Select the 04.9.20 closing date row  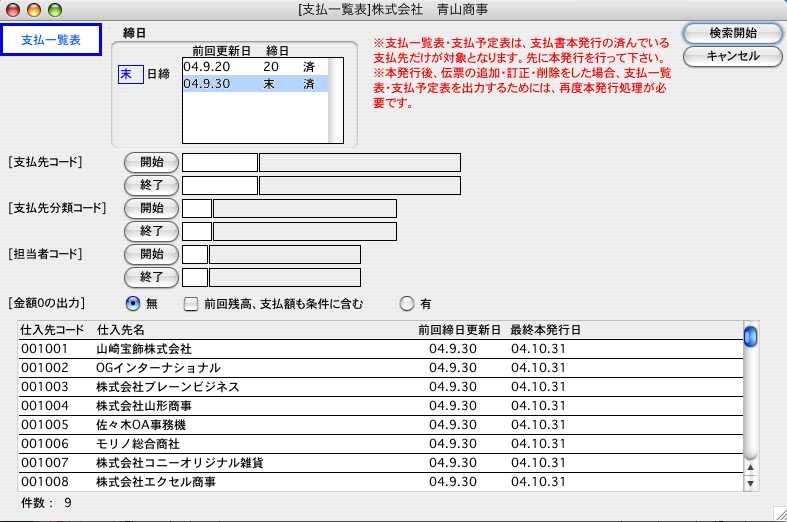click(255, 66)
